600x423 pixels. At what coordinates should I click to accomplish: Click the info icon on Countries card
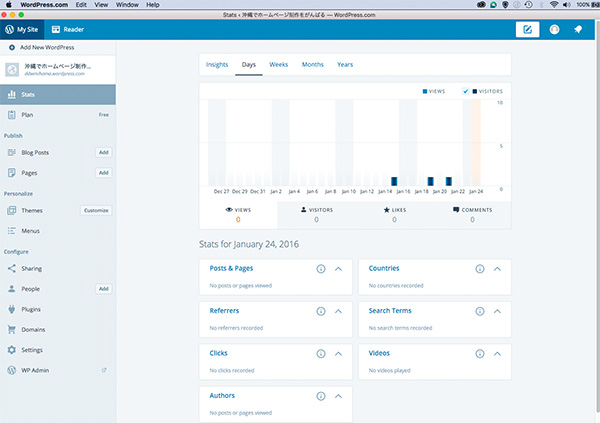(x=480, y=269)
